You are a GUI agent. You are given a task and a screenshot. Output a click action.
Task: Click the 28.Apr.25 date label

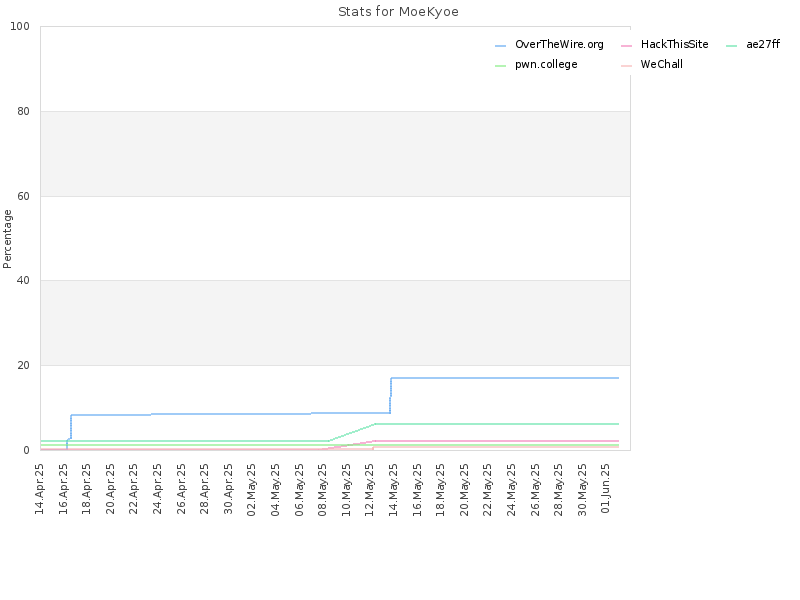point(205,489)
